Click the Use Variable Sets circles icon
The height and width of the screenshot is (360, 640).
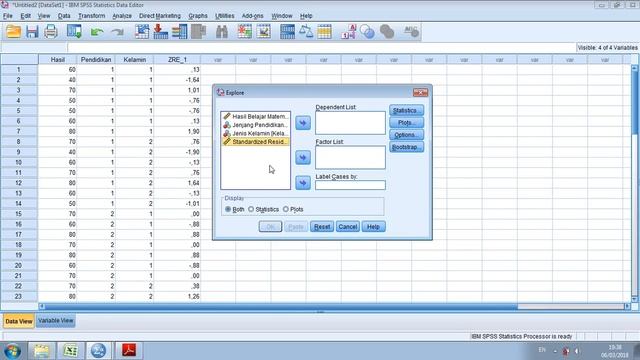coord(367,32)
